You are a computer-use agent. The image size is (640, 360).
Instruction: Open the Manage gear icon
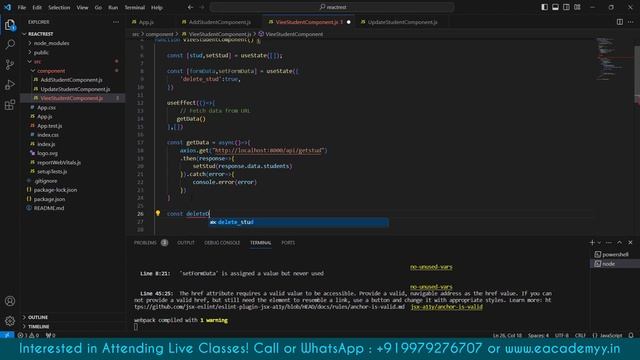pyautogui.click(x=10, y=320)
